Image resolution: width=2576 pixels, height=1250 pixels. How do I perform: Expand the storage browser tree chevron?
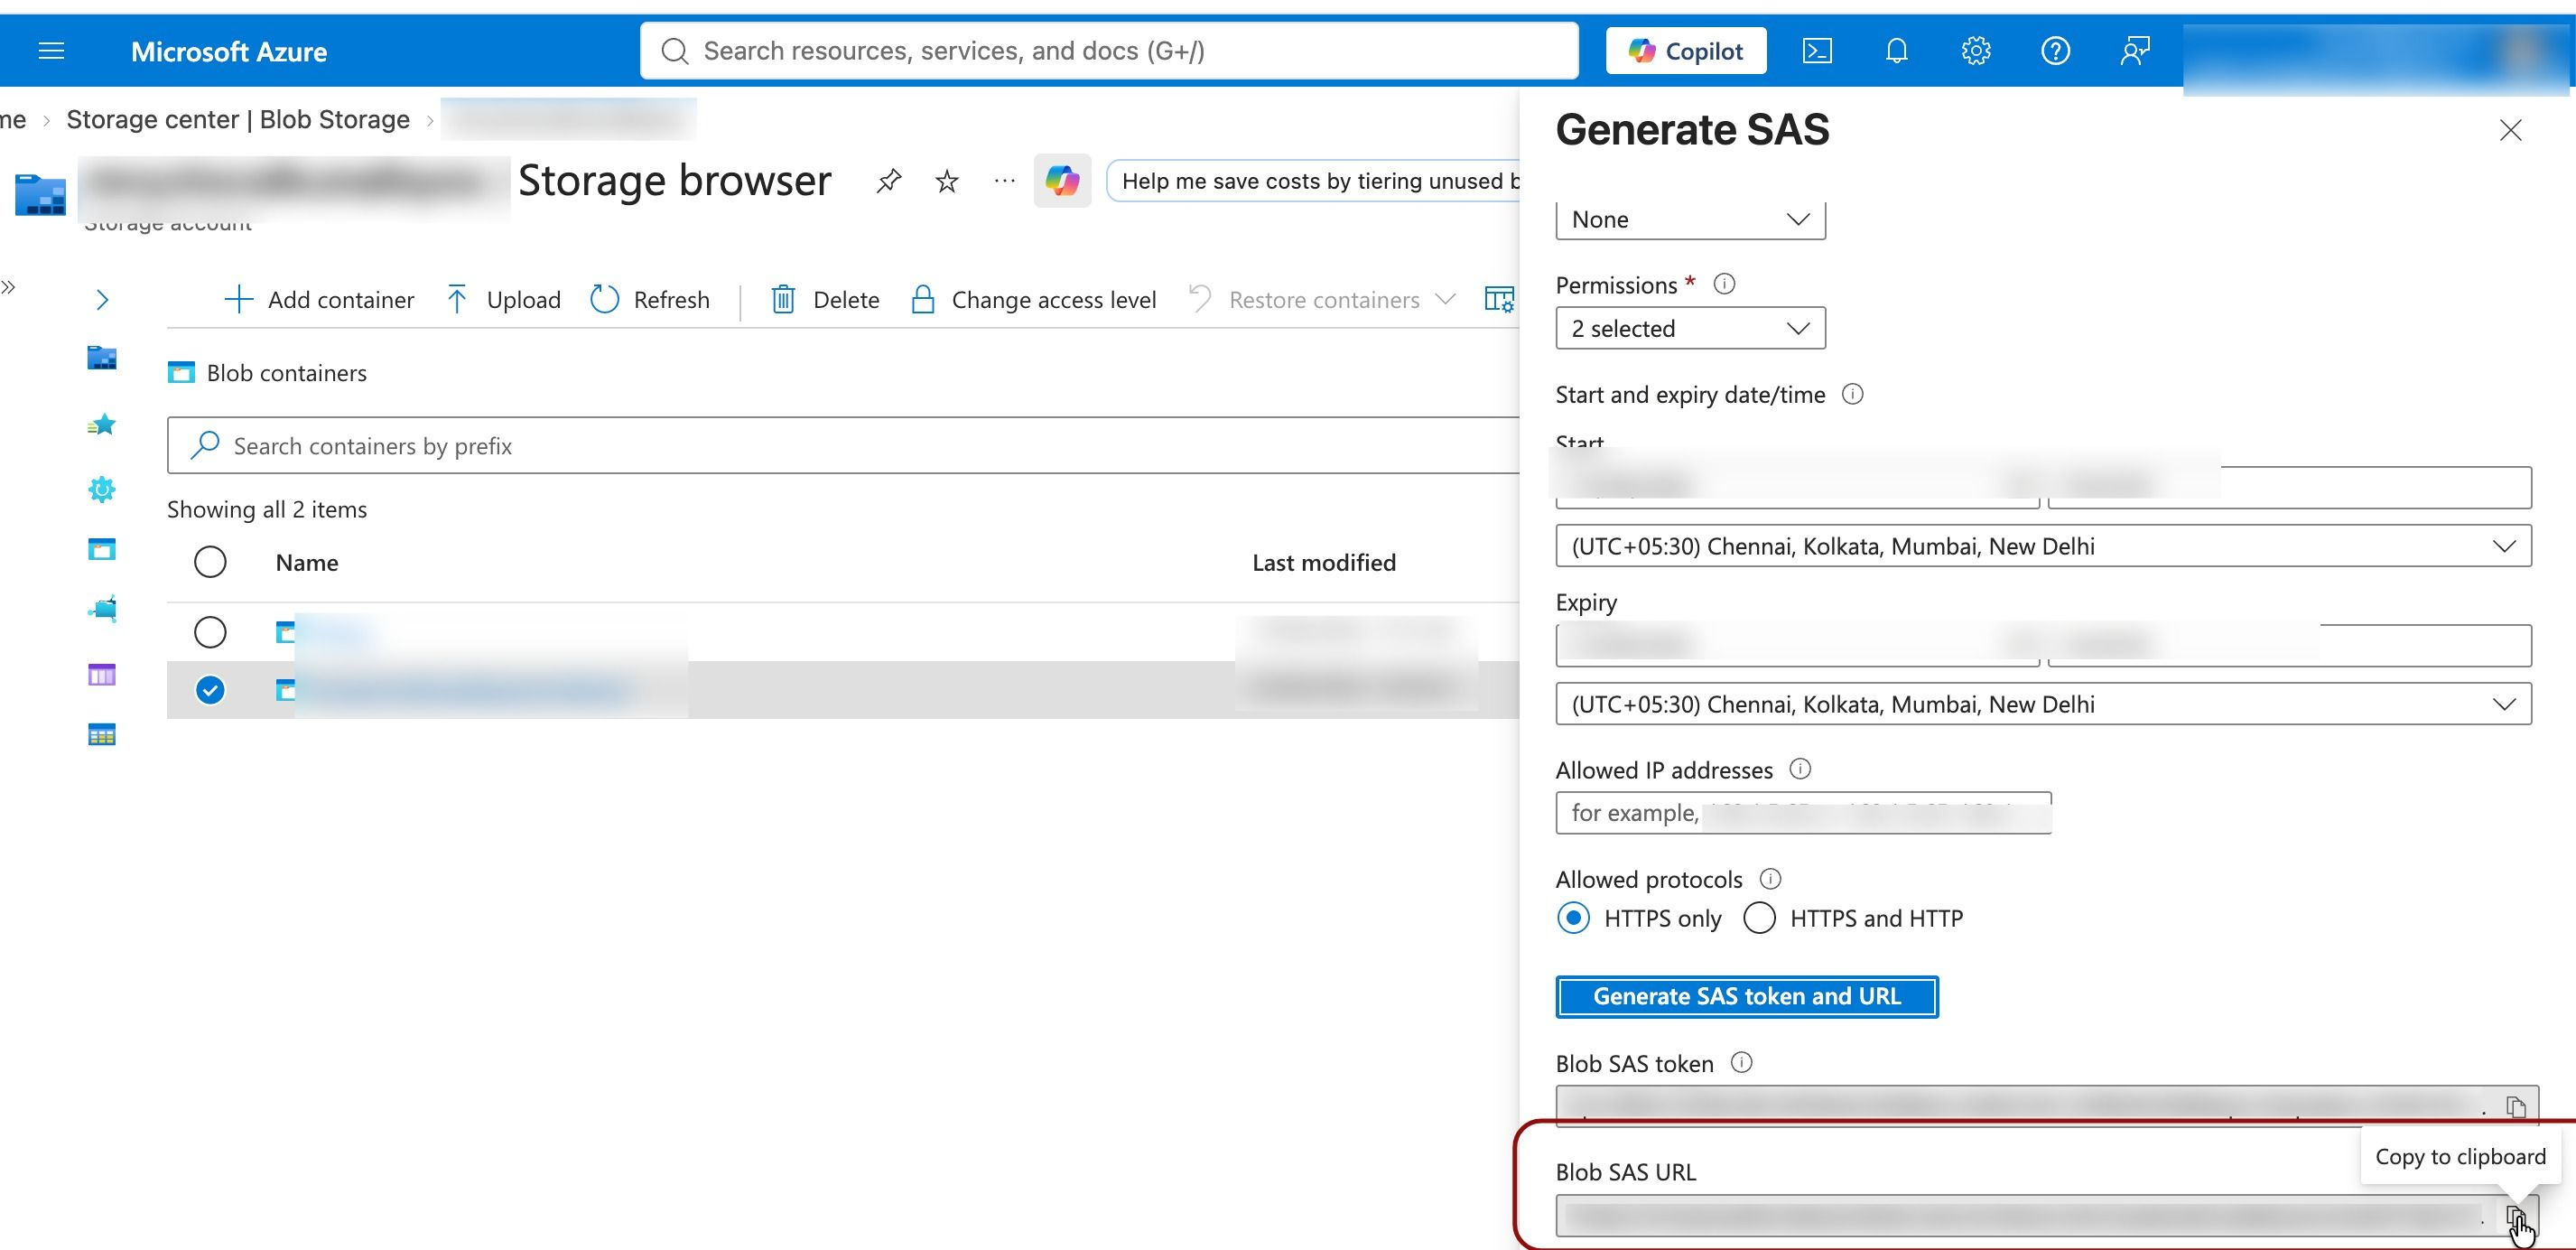[101, 299]
